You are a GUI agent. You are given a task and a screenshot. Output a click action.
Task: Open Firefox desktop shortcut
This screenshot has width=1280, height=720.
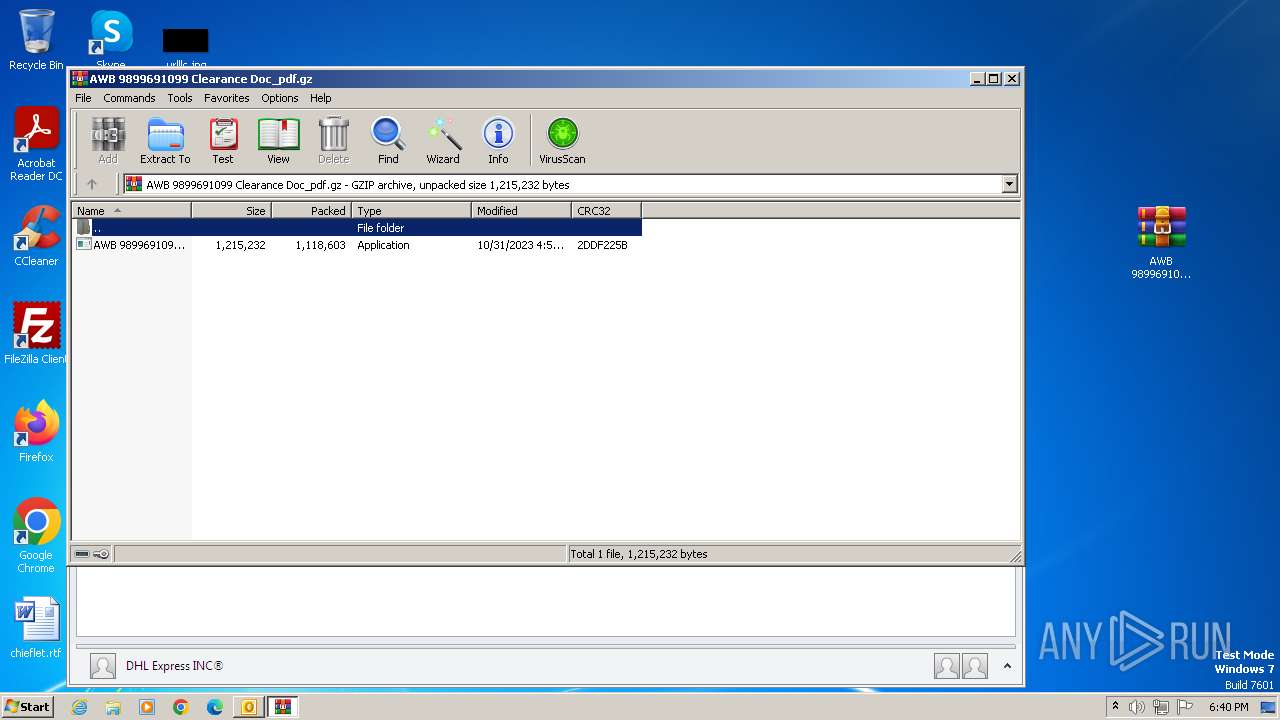click(x=36, y=432)
